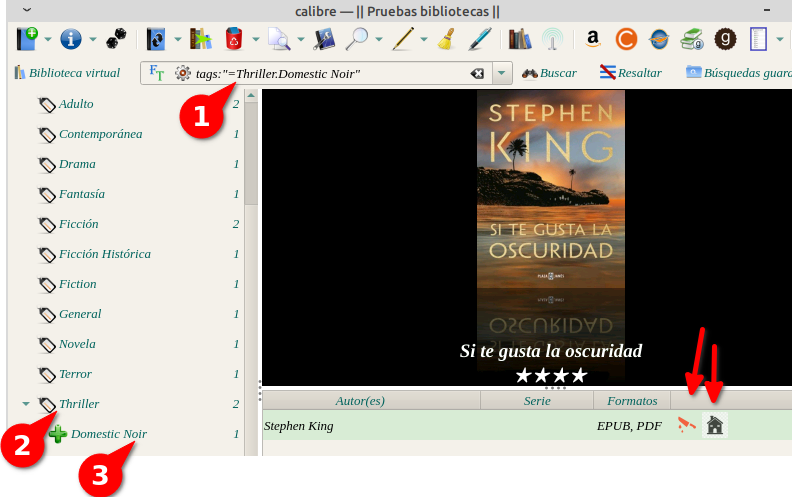The width and height of the screenshot is (792, 497).
Task: Open the book details dropdown arrow
Action: pyautogui.click(x=92, y=39)
